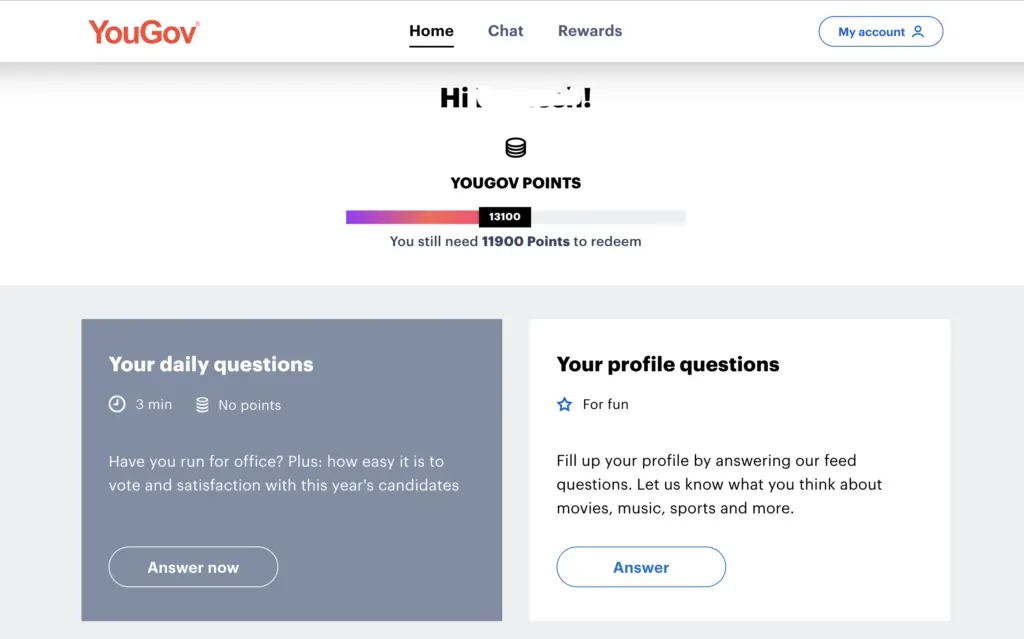Click the coin stack icon above YouGov Points

coord(515,148)
